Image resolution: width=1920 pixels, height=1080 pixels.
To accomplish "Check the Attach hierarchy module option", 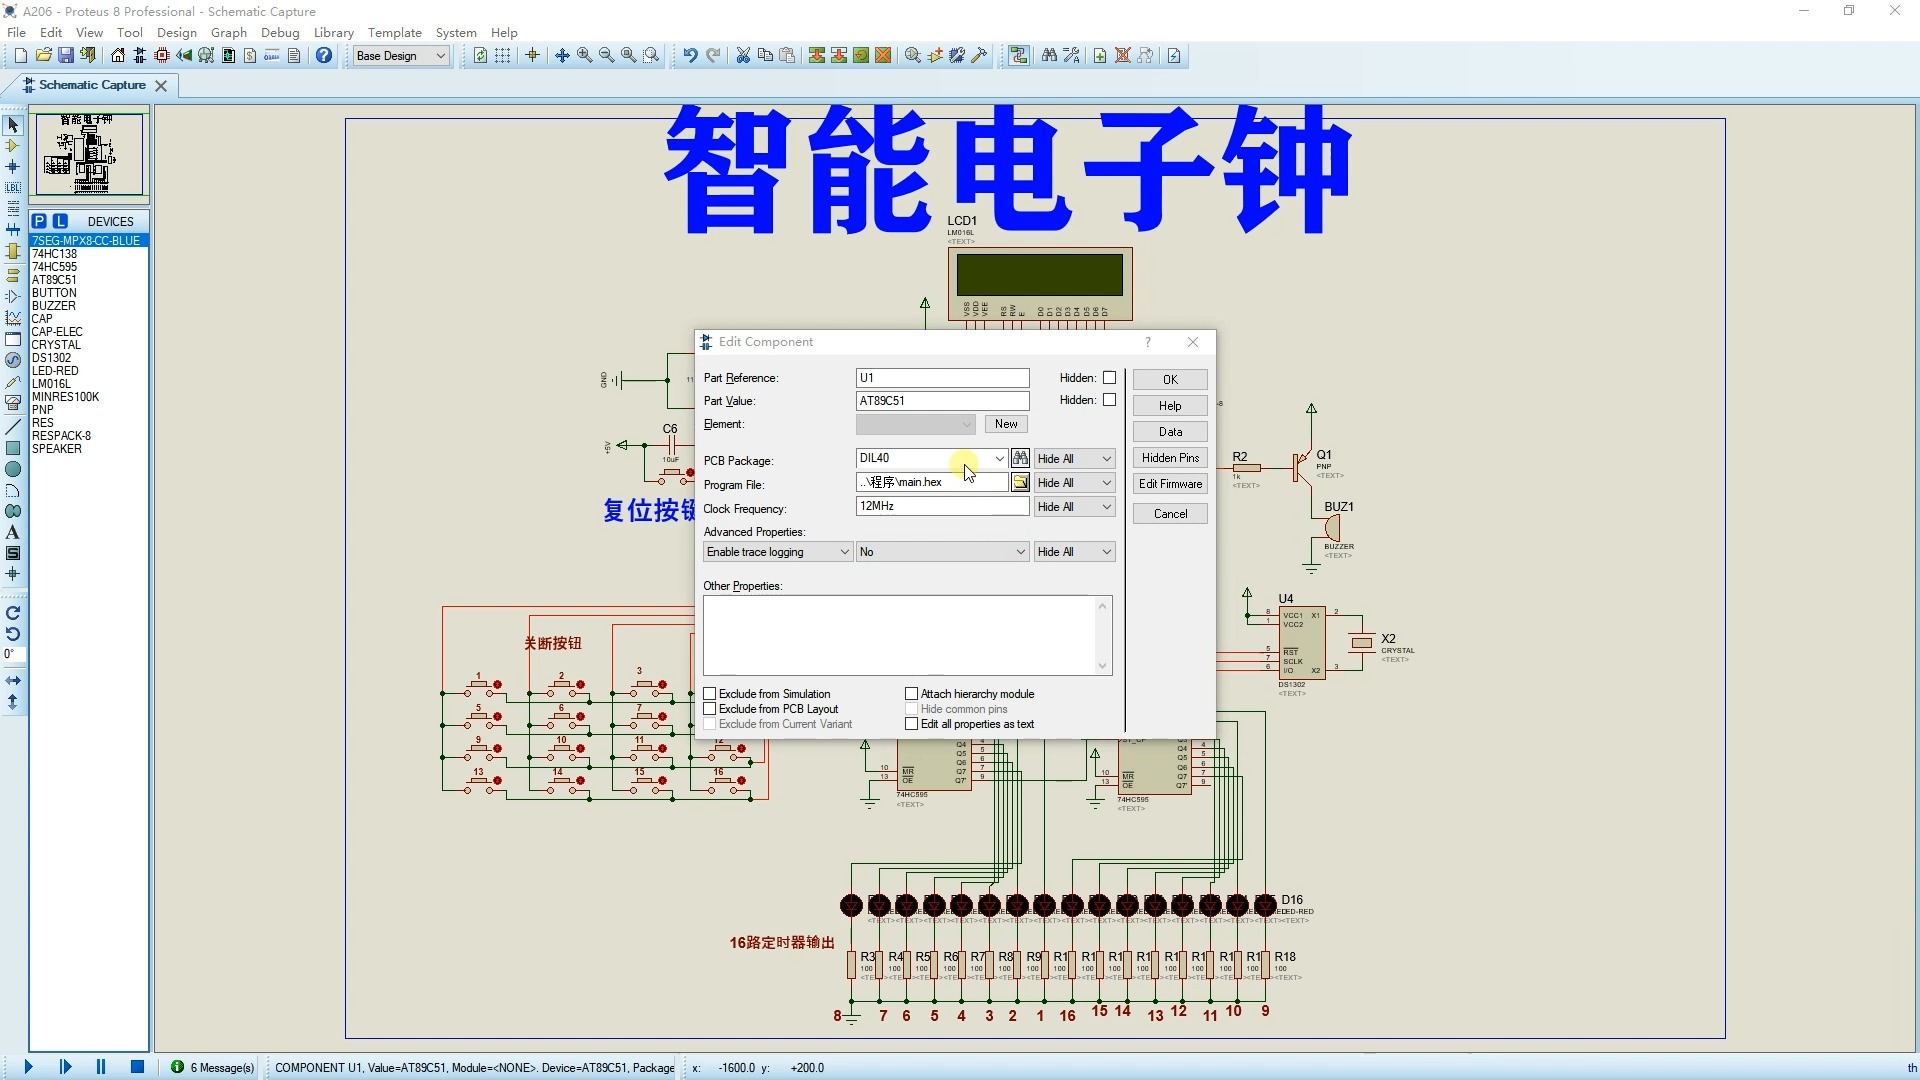I will pyautogui.click(x=912, y=693).
